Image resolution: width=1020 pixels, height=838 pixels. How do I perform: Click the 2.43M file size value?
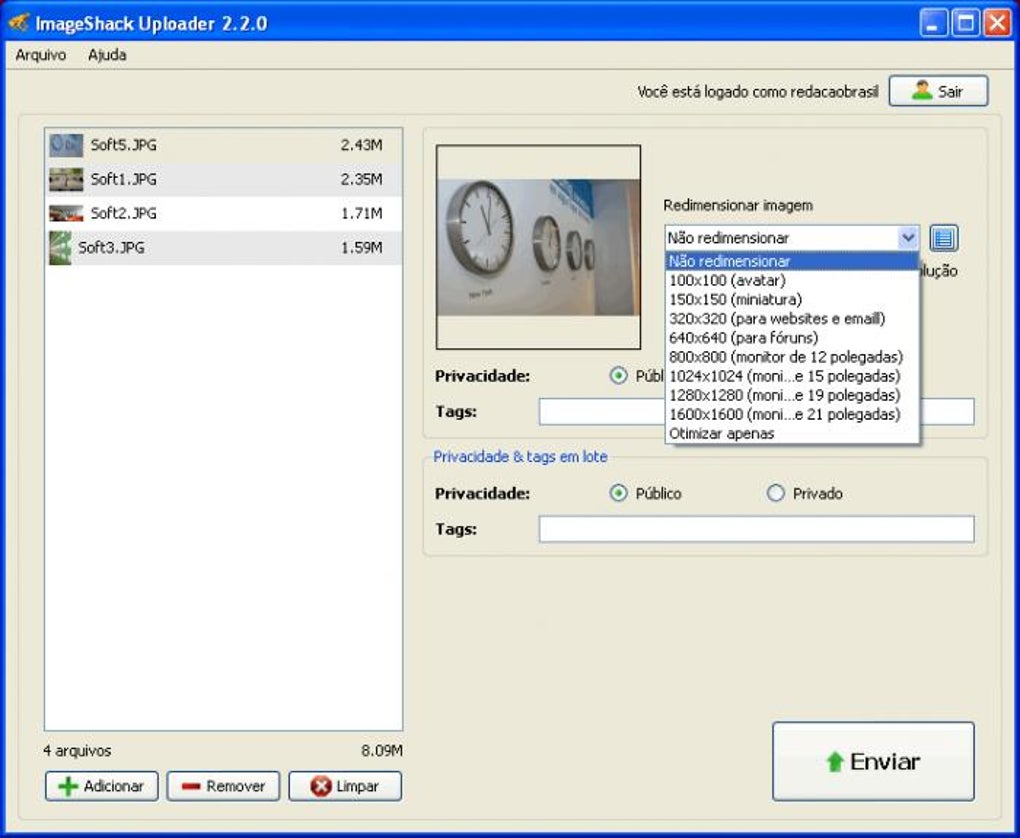[x=361, y=145]
